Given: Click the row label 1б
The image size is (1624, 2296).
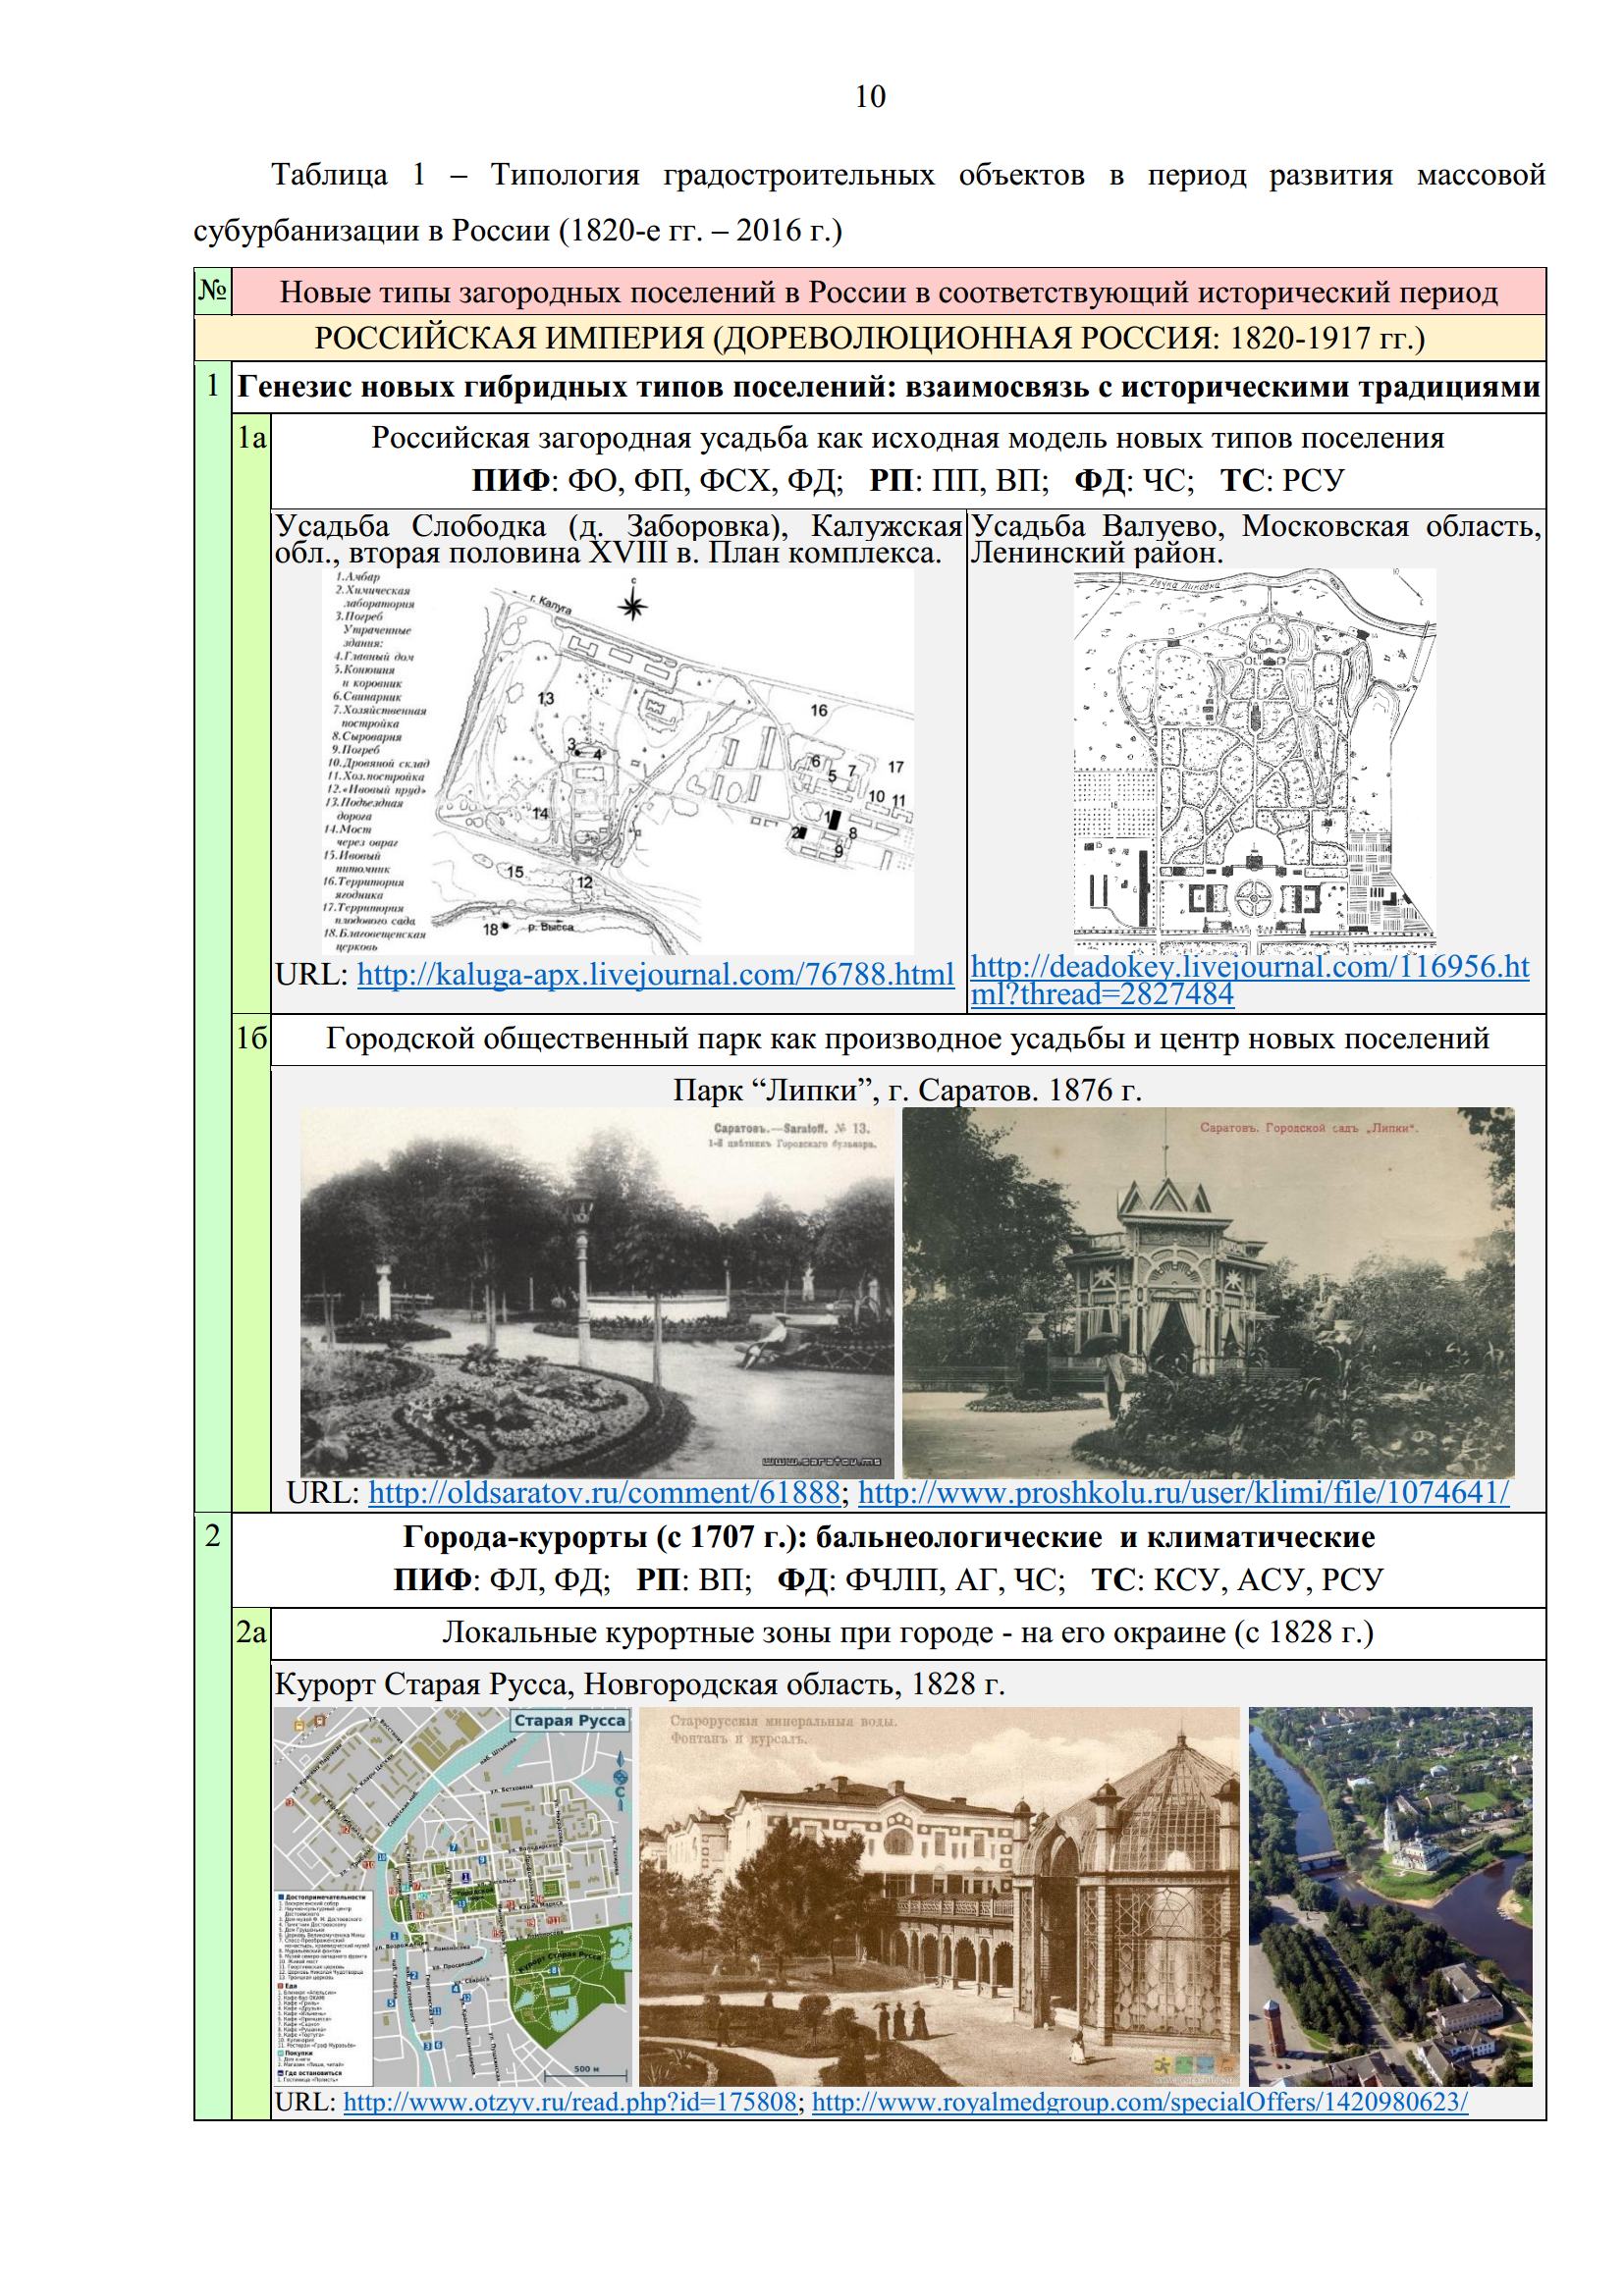Looking at the screenshot, I should pos(251,1038).
